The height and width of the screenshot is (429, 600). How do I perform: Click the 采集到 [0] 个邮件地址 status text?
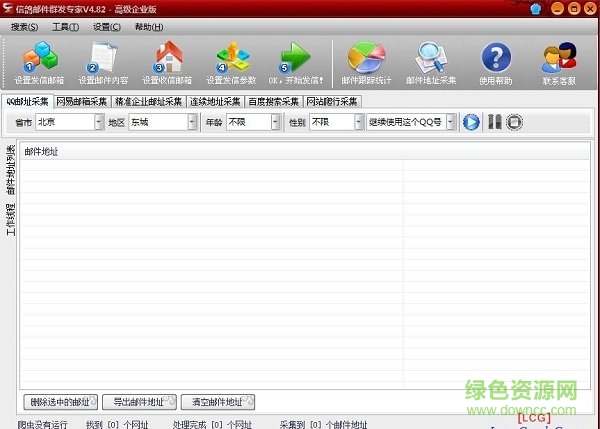(323, 424)
